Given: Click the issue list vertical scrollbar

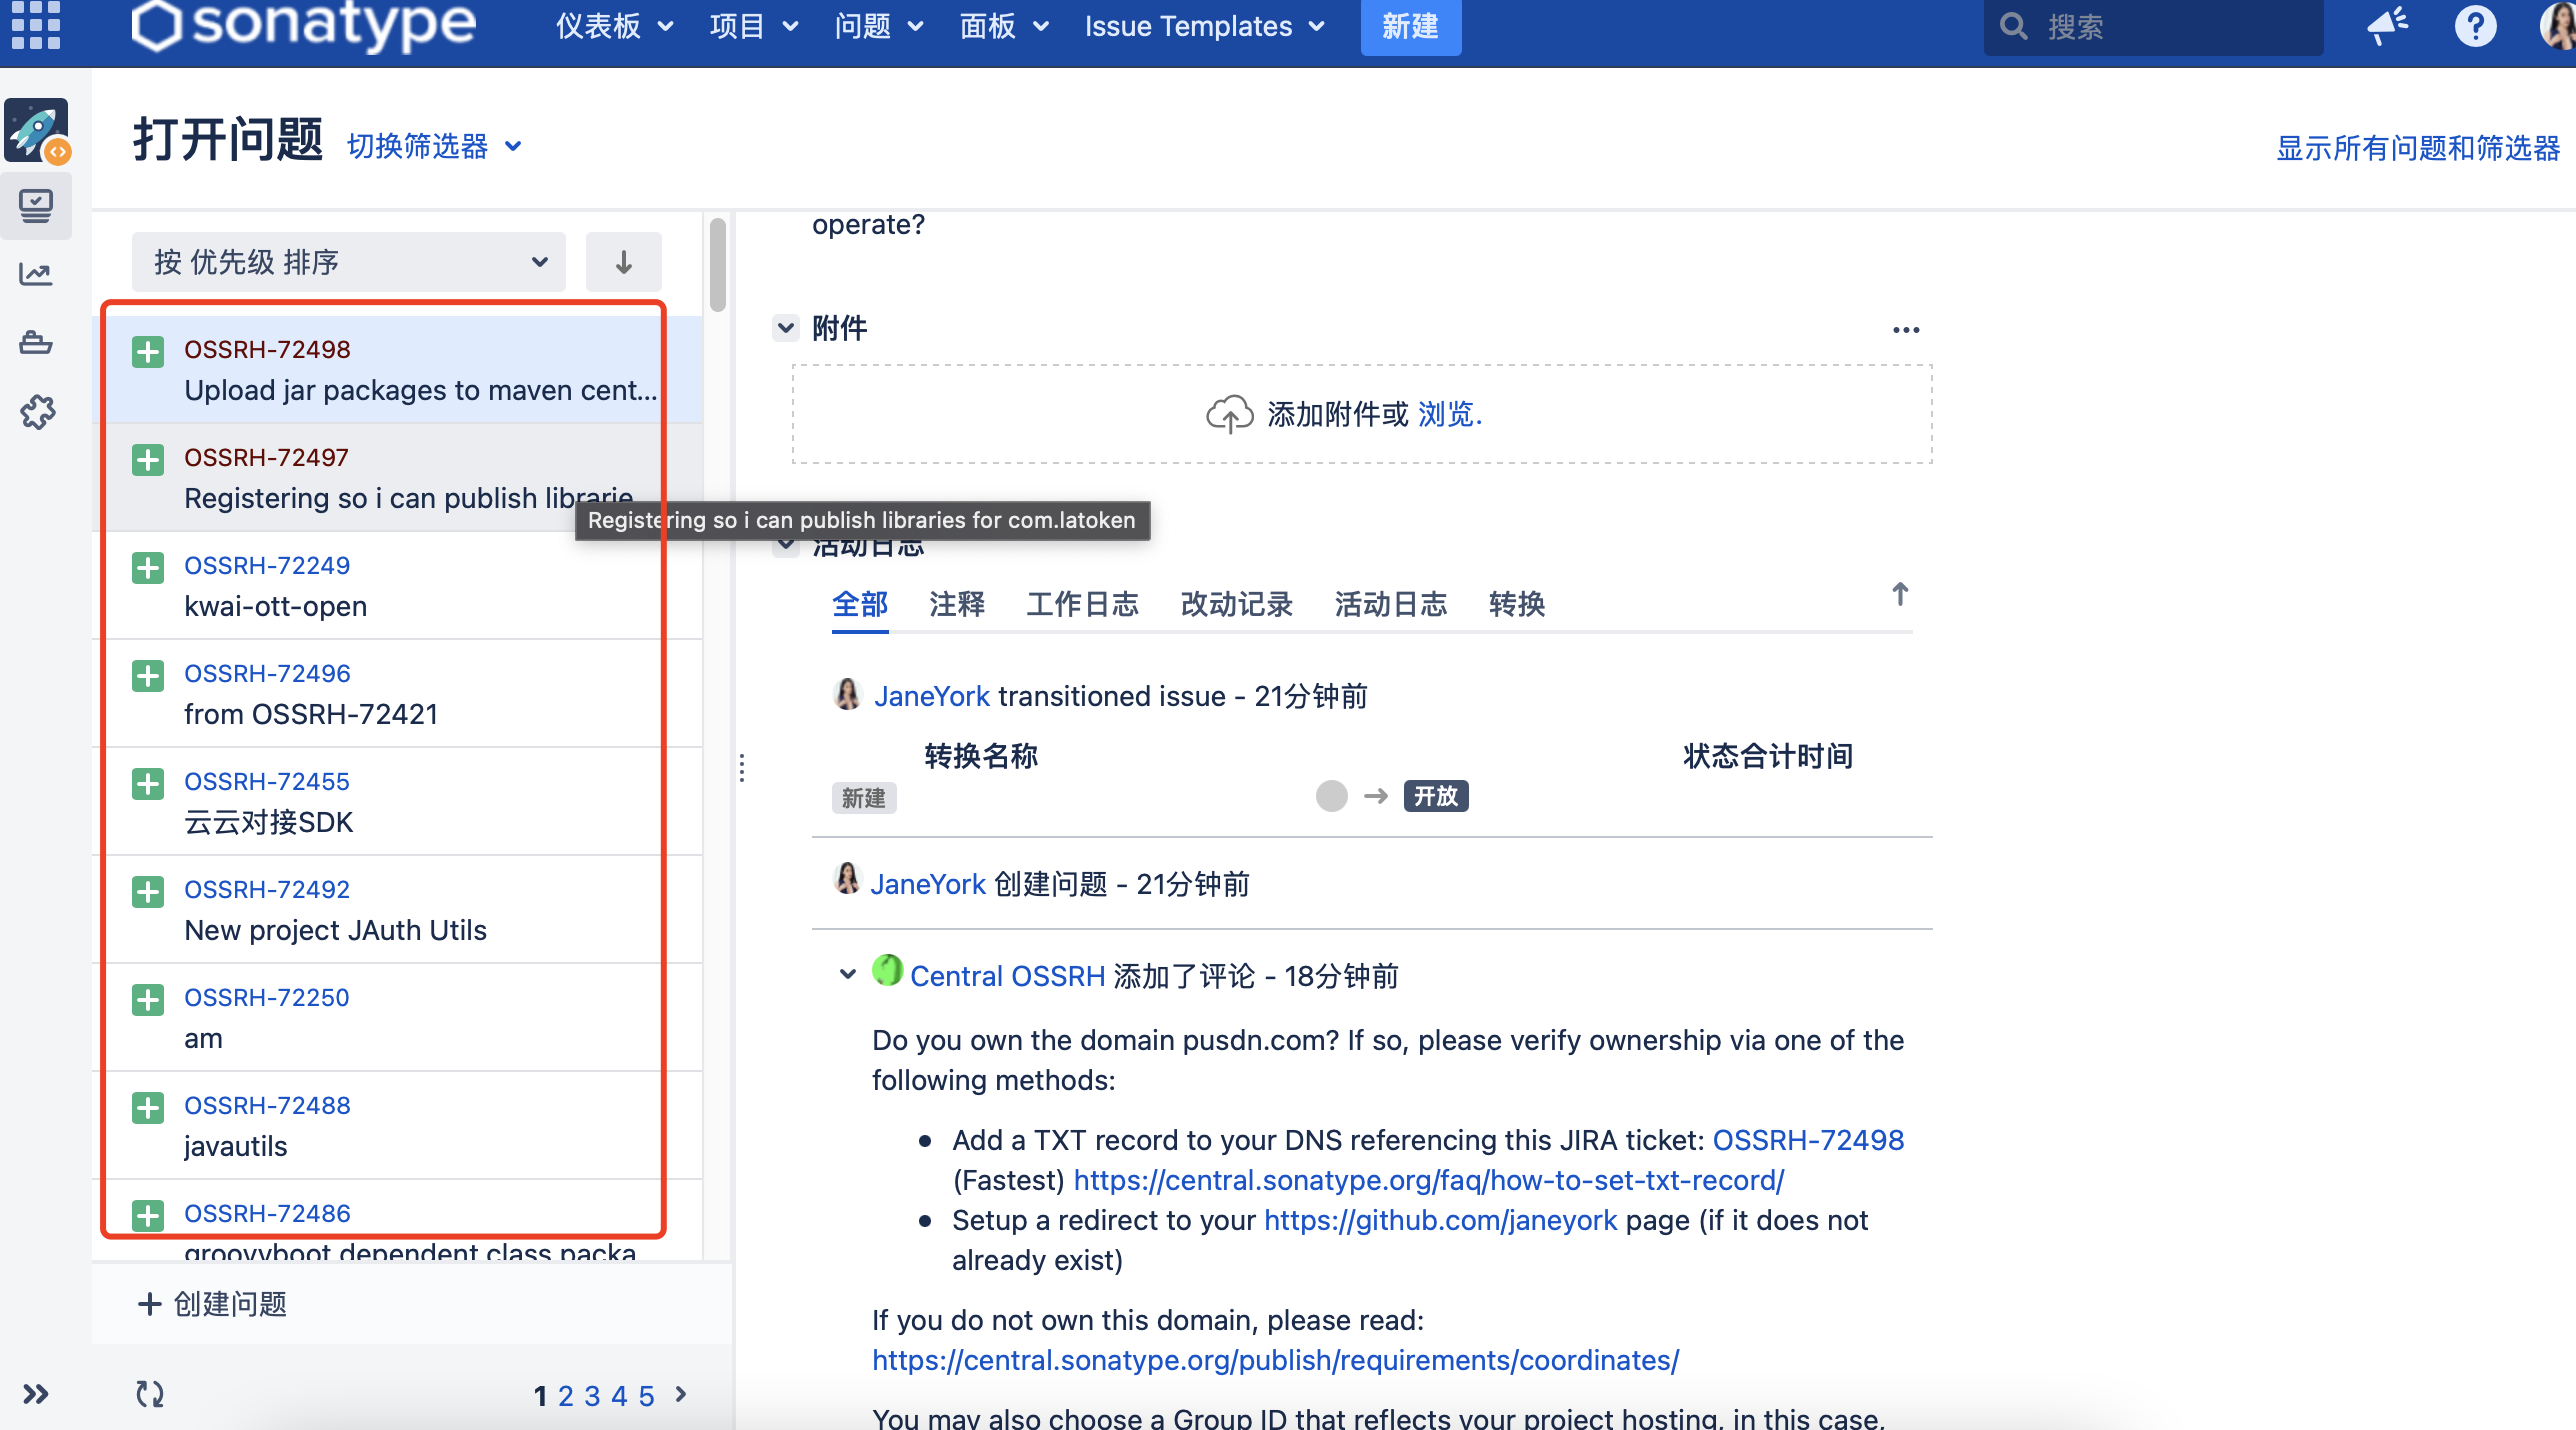Looking at the screenshot, I should (x=717, y=266).
